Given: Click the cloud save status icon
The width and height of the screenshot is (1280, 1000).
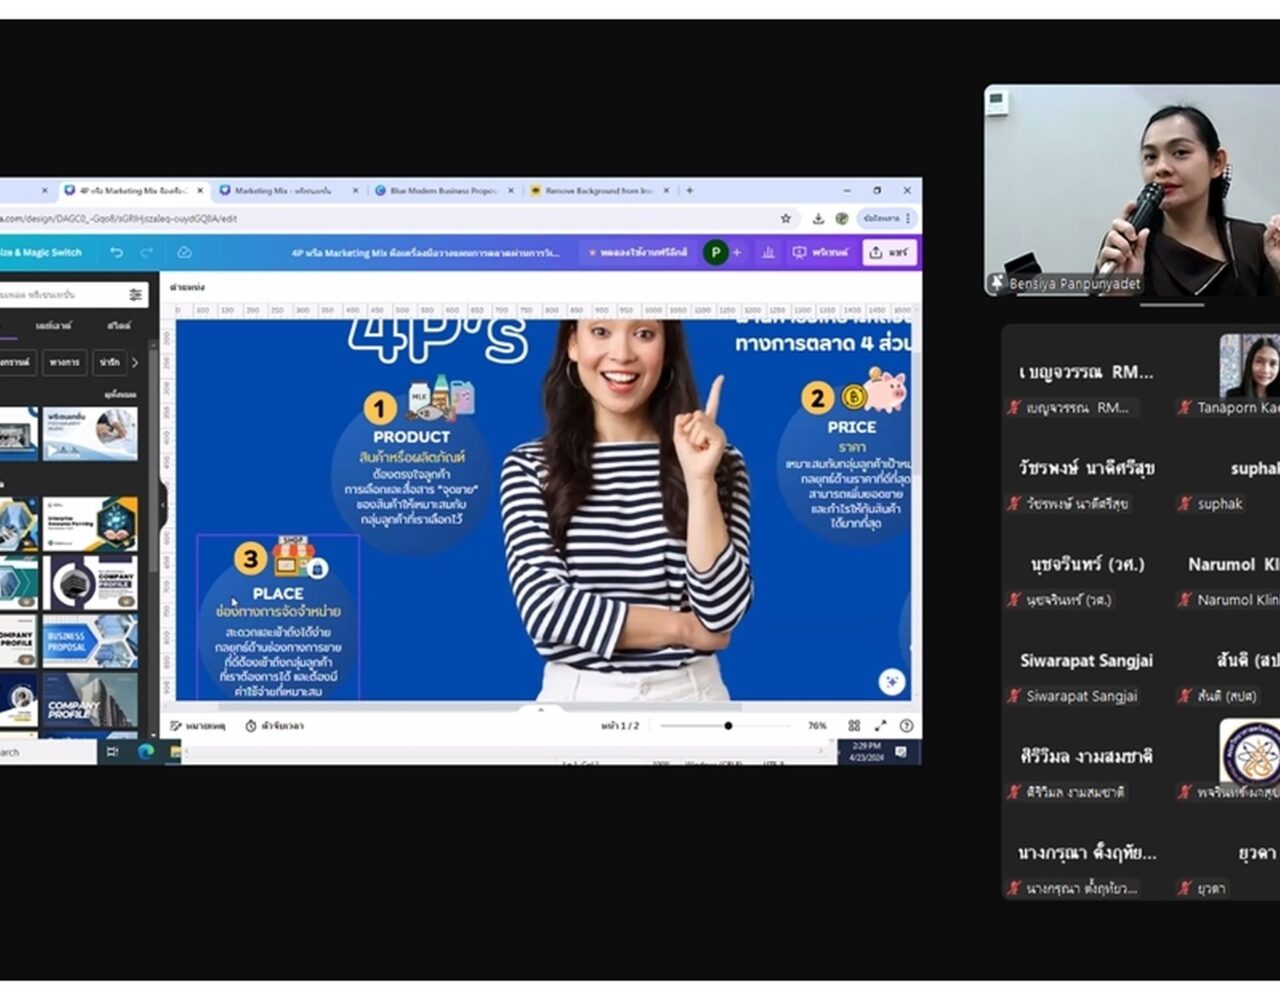Looking at the screenshot, I should [184, 253].
